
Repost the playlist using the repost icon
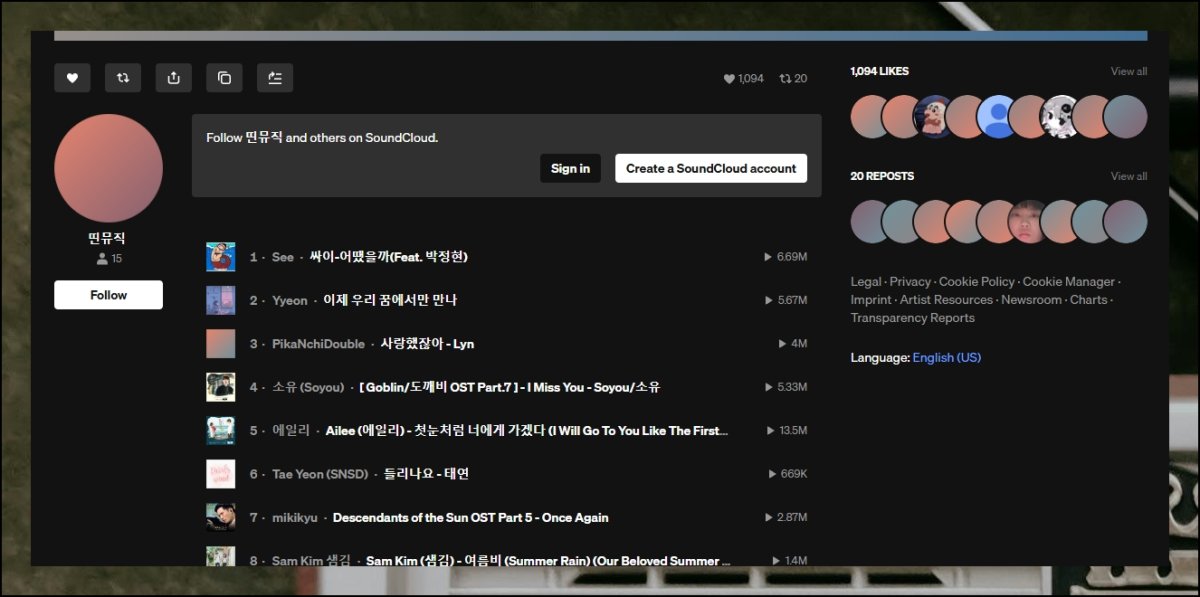point(123,78)
